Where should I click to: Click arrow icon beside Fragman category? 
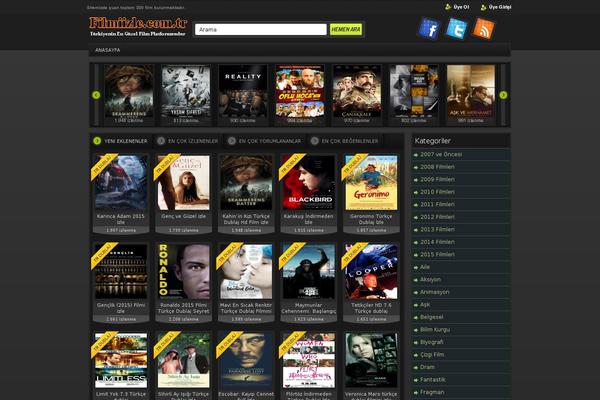pyautogui.click(x=416, y=392)
